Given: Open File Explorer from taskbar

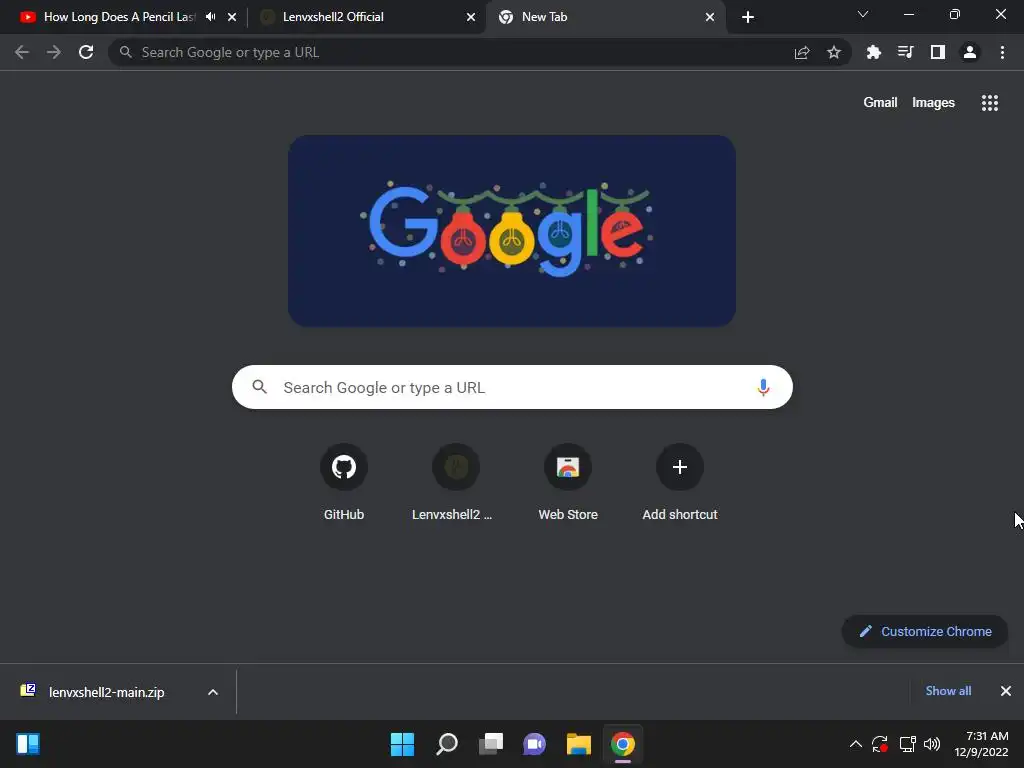Looking at the screenshot, I should pyautogui.click(x=579, y=744).
